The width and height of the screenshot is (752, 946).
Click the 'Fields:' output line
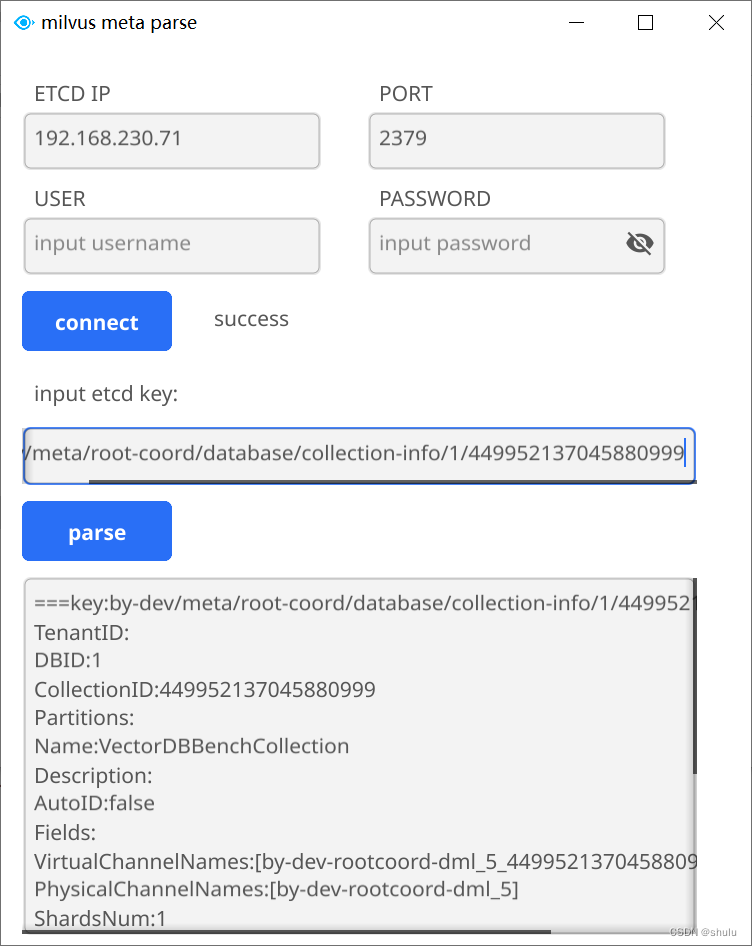point(65,833)
